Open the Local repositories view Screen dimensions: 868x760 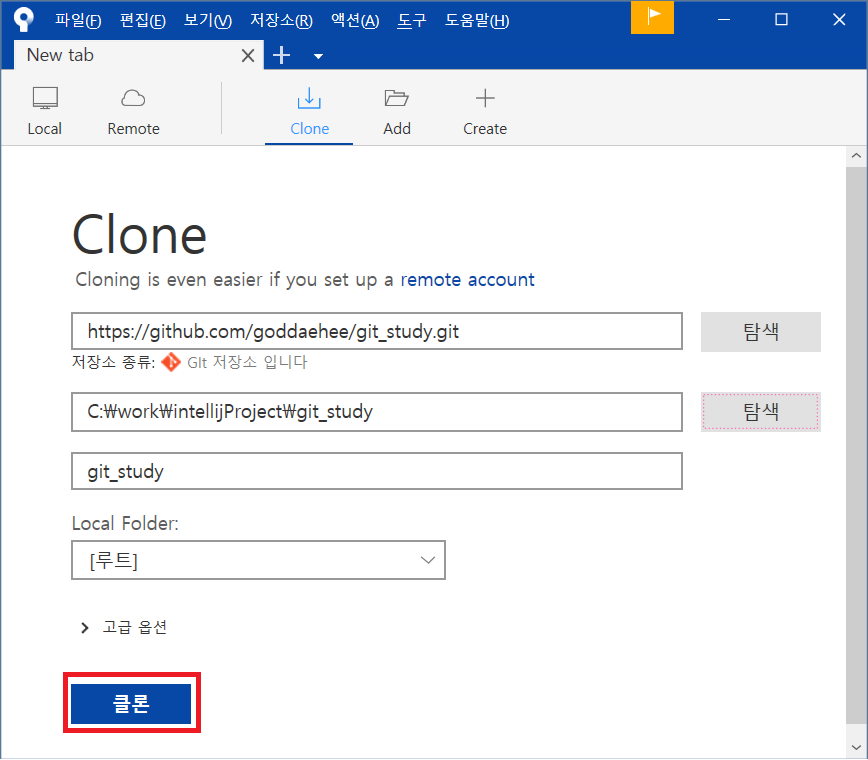click(x=44, y=111)
